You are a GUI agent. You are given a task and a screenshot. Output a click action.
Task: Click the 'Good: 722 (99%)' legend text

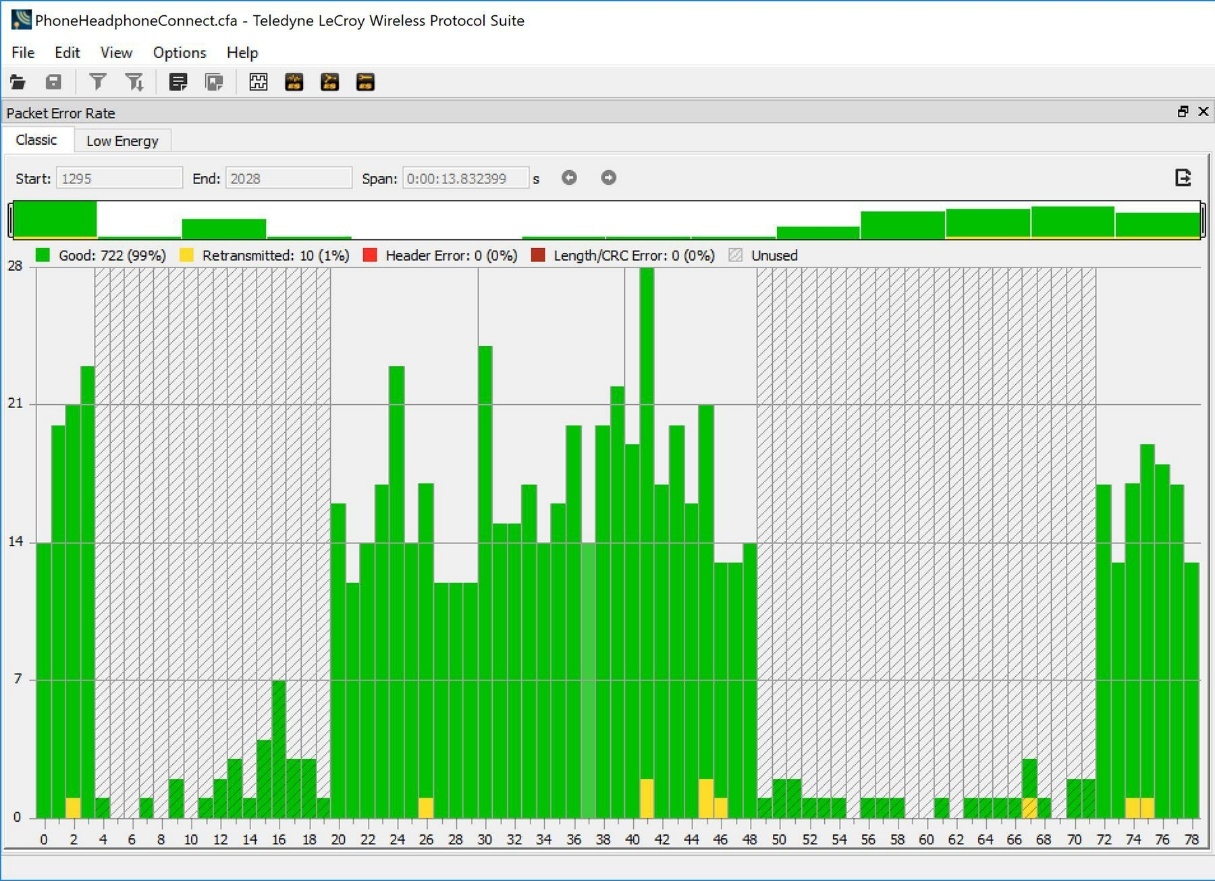click(x=112, y=256)
